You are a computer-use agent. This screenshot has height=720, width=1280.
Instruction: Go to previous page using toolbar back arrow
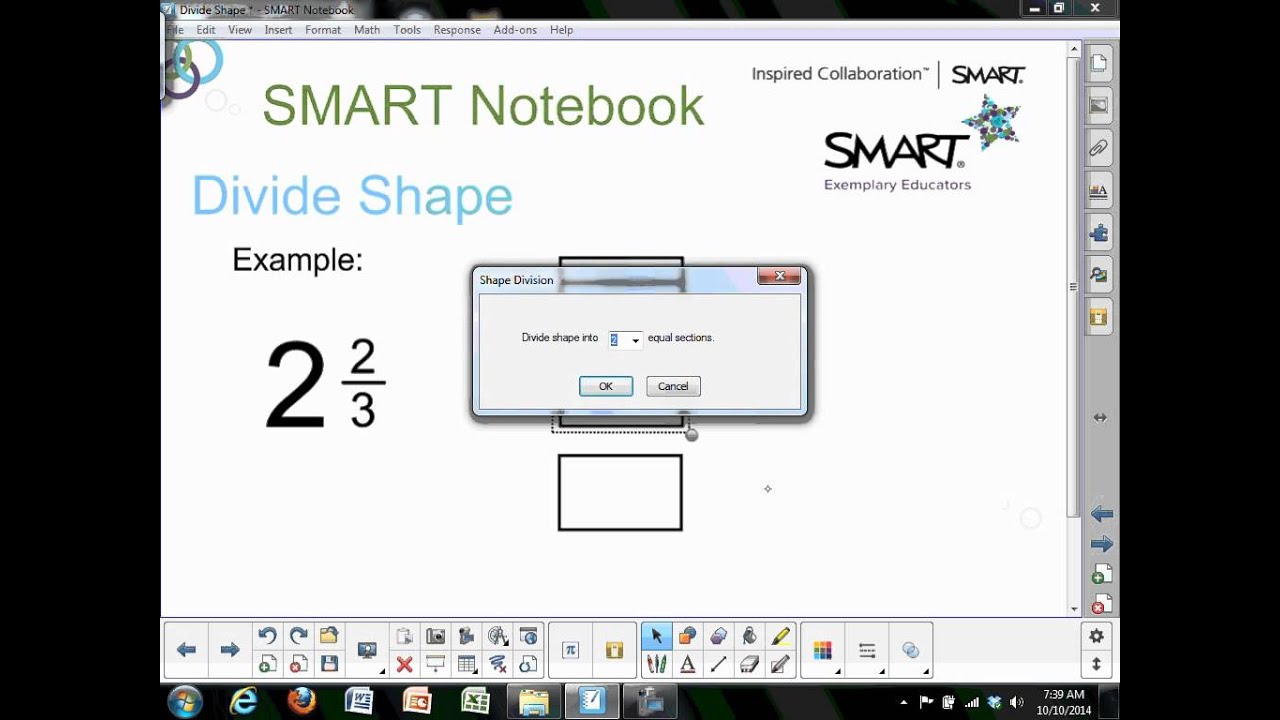[186, 650]
